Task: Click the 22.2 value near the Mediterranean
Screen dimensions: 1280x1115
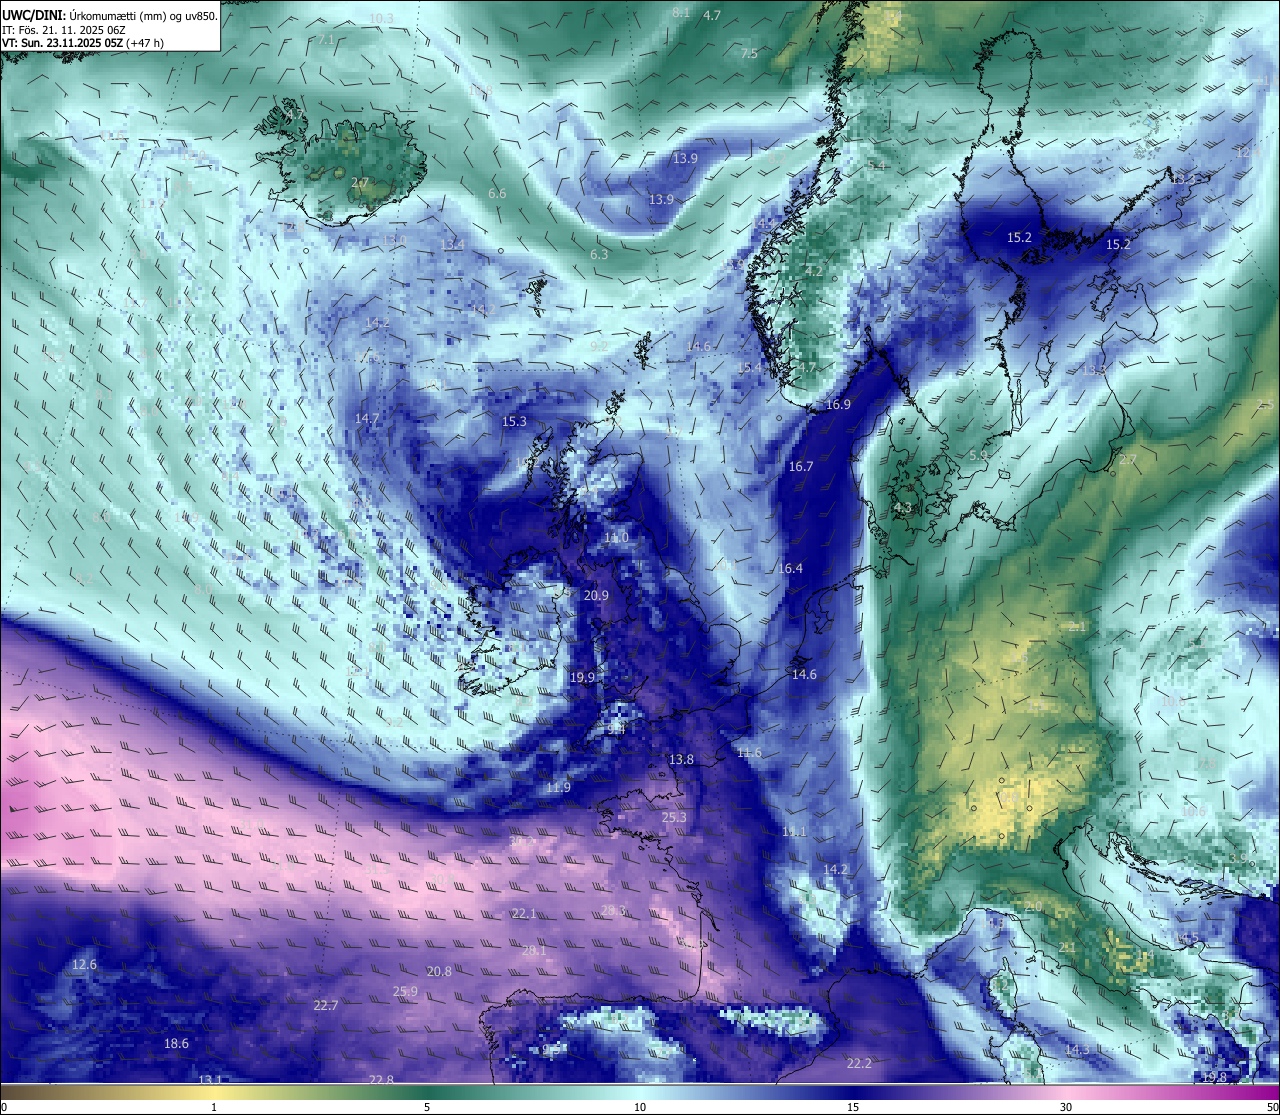Action: click(859, 1063)
